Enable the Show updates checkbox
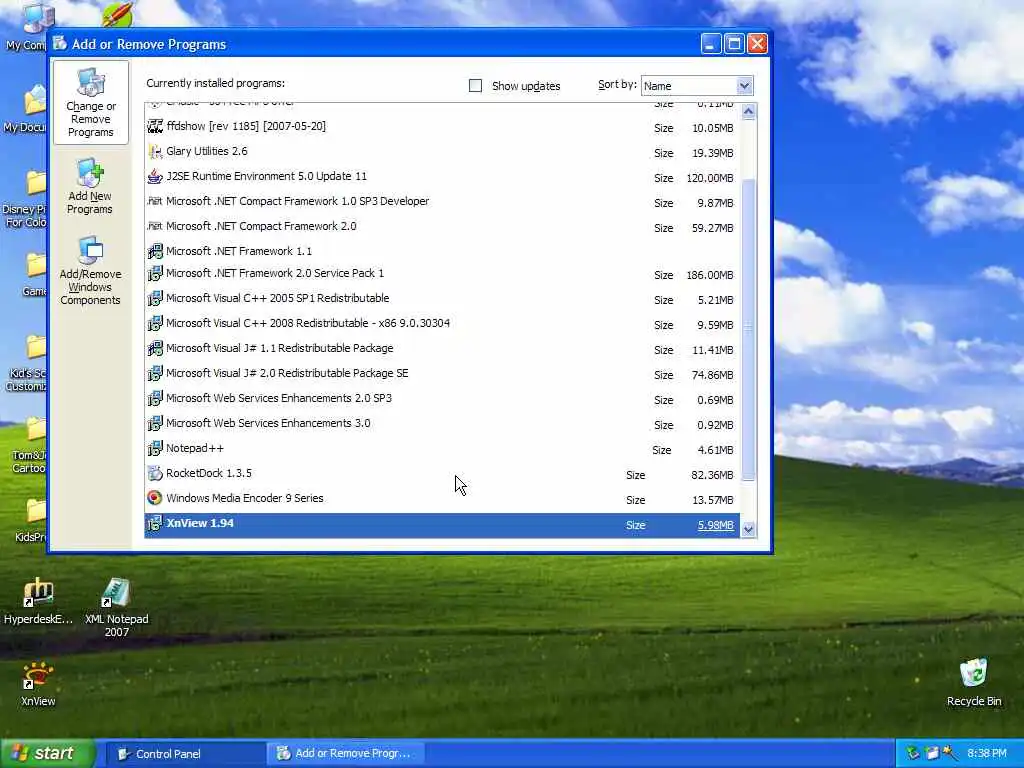 [475, 86]
